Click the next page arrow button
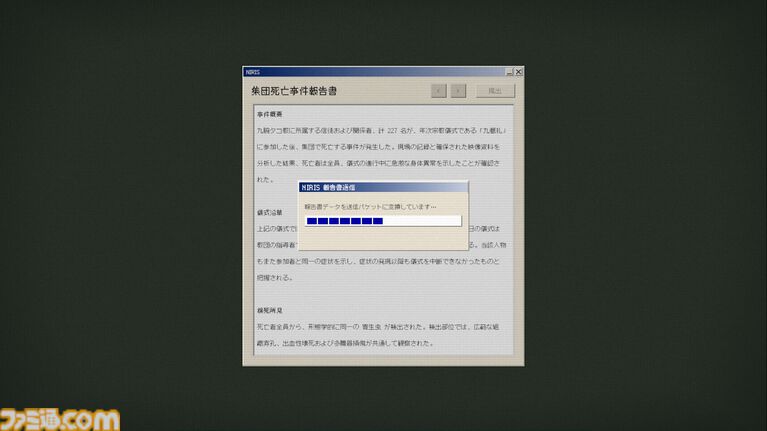Screen dimensions: 767x431 pos(458,91)
